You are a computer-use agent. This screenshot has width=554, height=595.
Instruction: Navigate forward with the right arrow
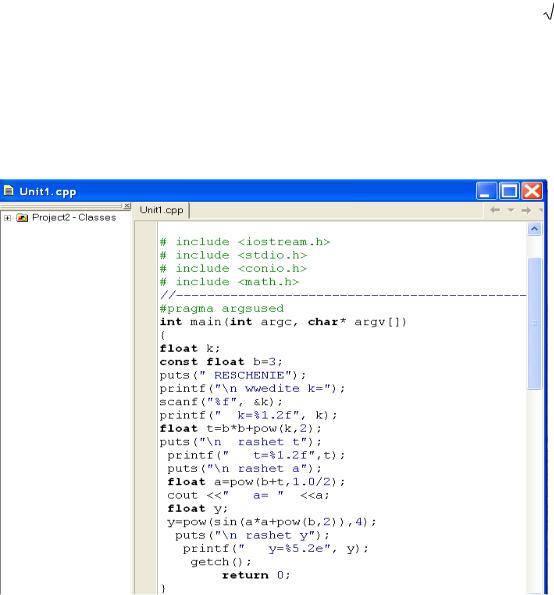526,210
